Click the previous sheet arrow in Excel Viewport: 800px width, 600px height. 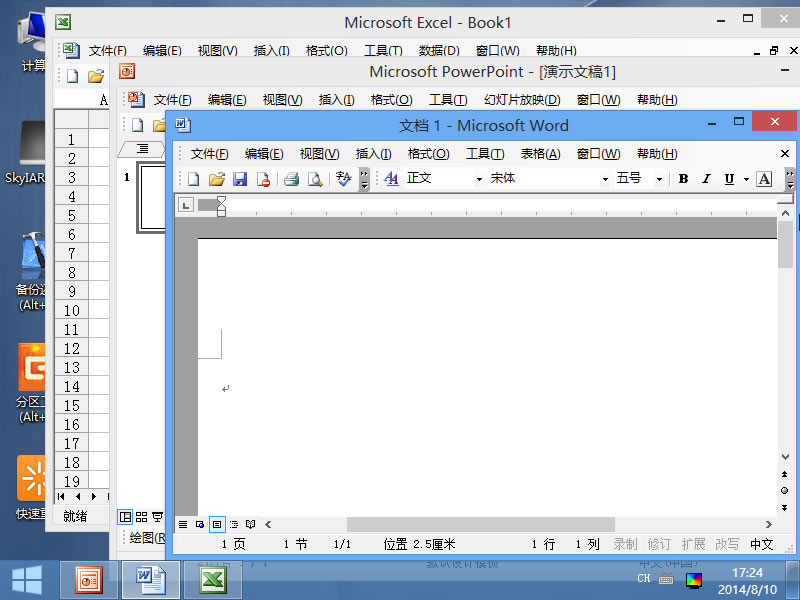pos(78,496)
